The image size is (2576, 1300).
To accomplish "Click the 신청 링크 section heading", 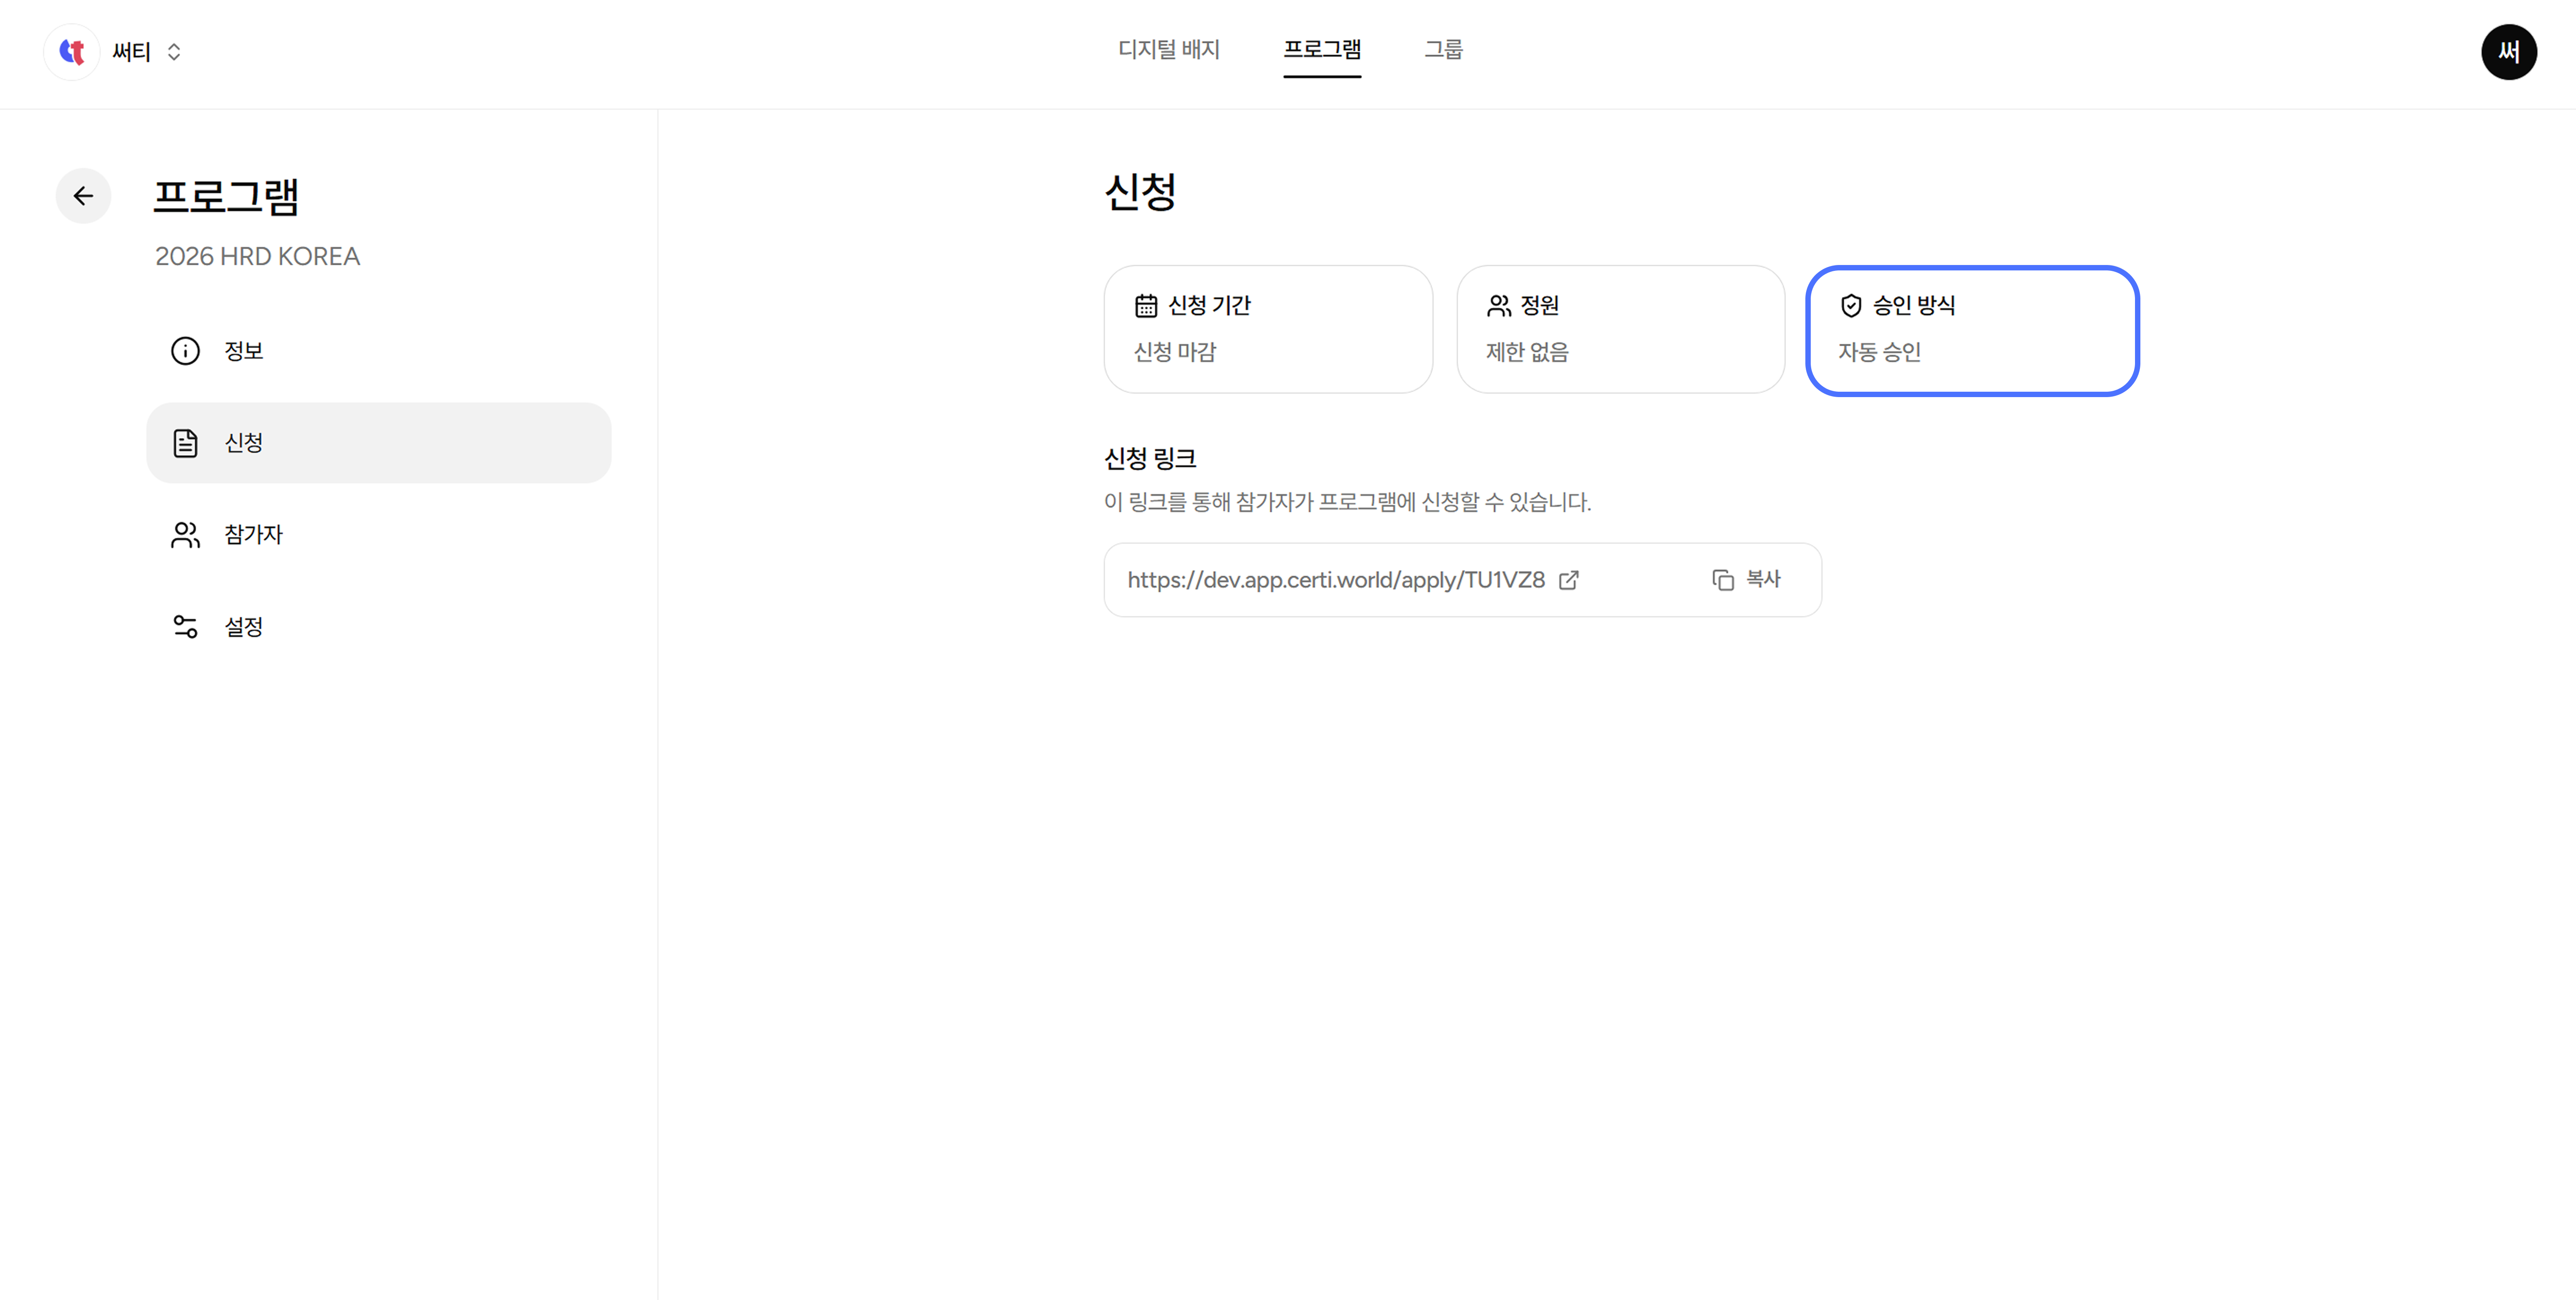I will pyautogui.click(x=1150, y=459).
